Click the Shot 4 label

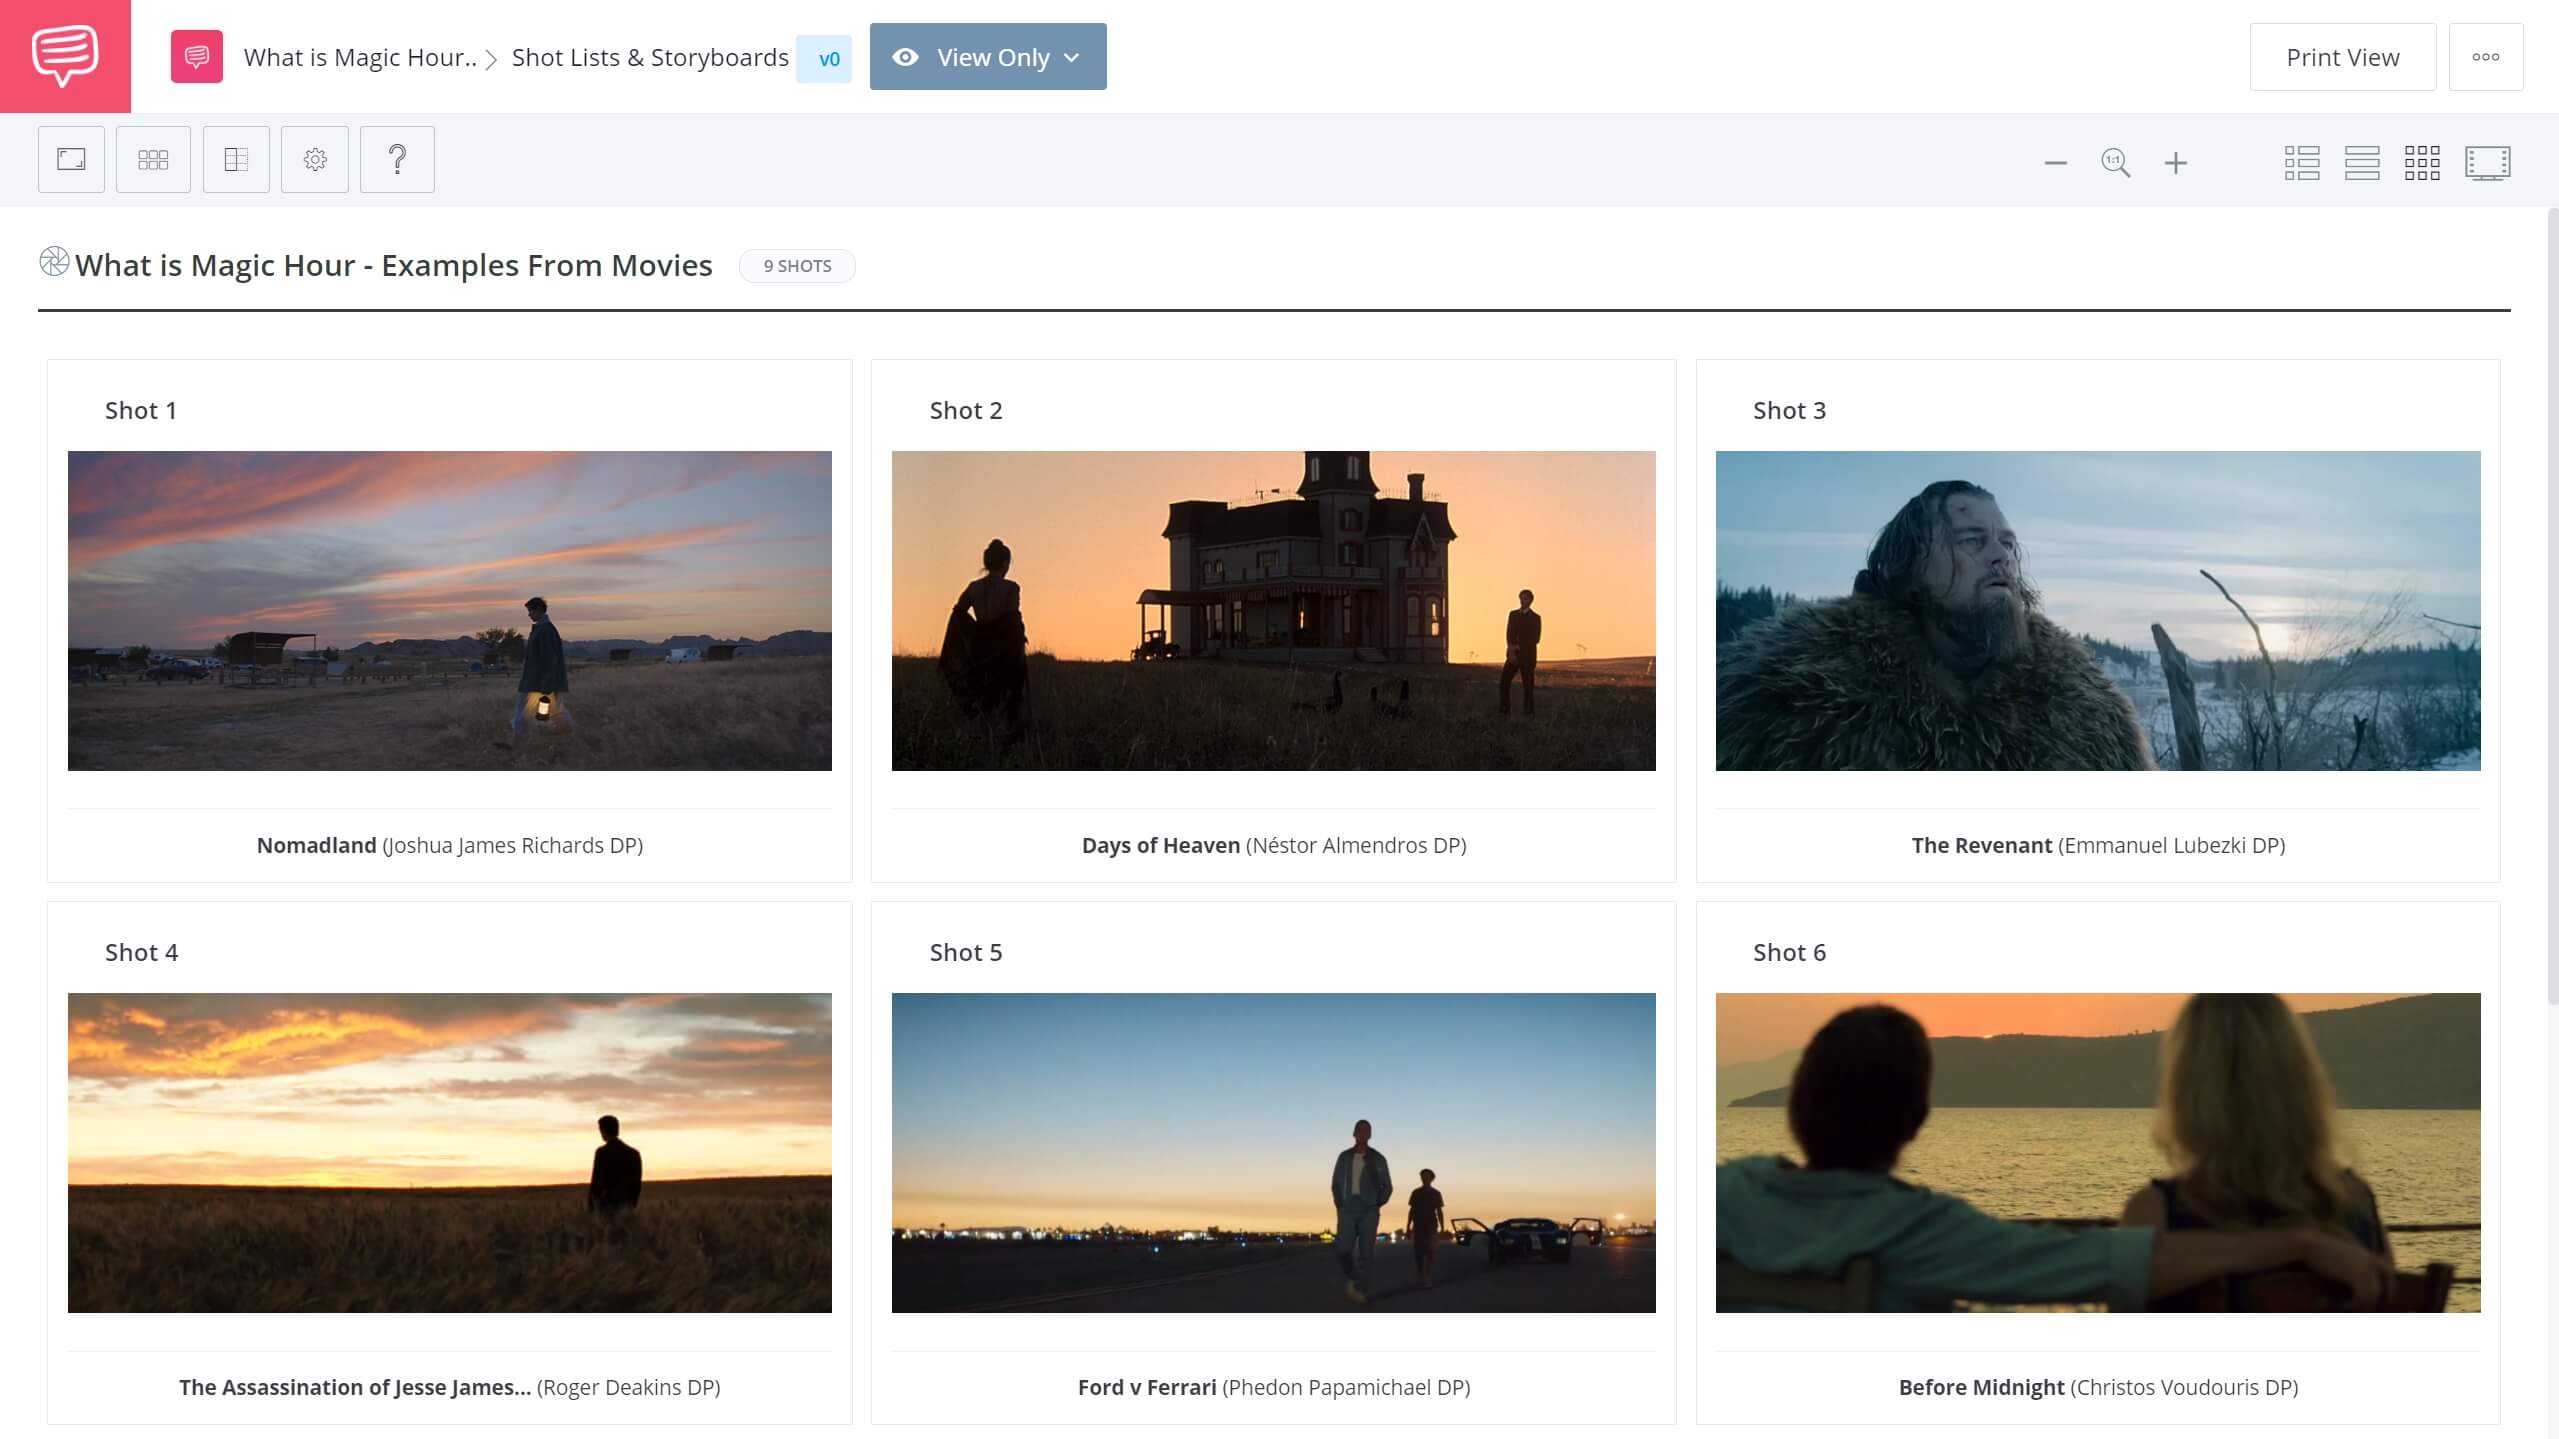[141, 952]
